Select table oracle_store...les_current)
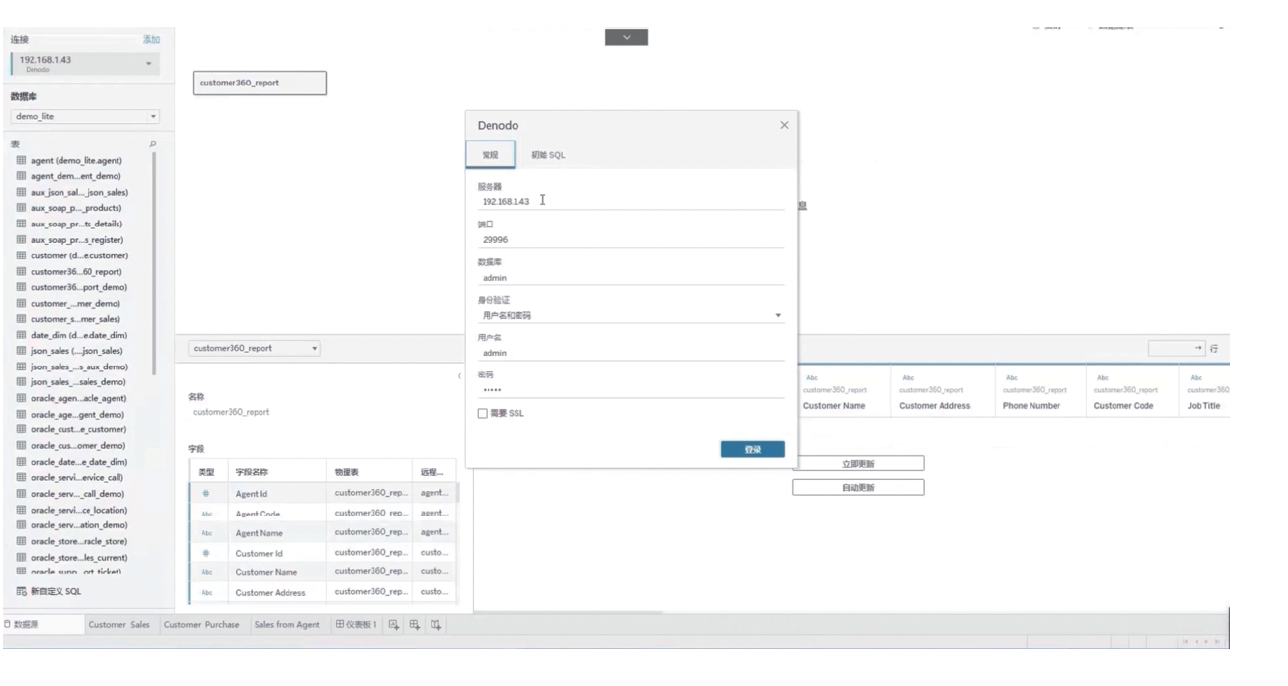1288x686 pixels. (x=79, y=557)
